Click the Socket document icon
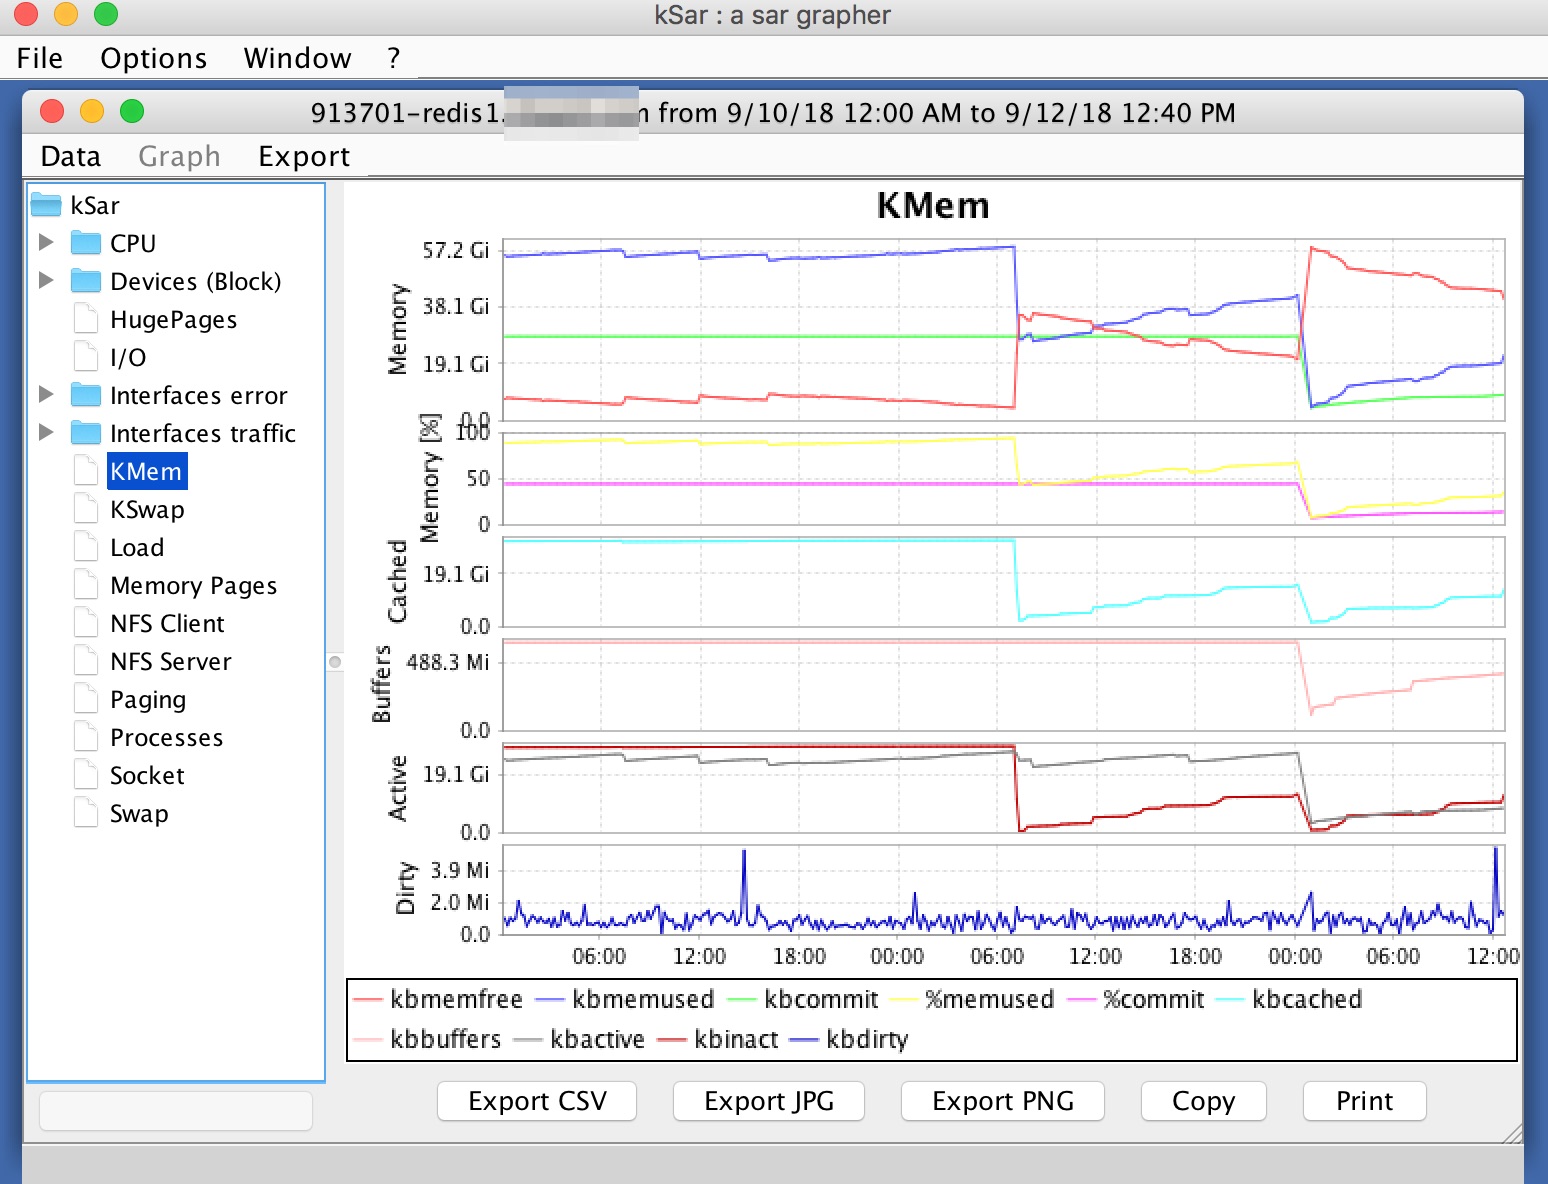 click(x=86, y=775)
